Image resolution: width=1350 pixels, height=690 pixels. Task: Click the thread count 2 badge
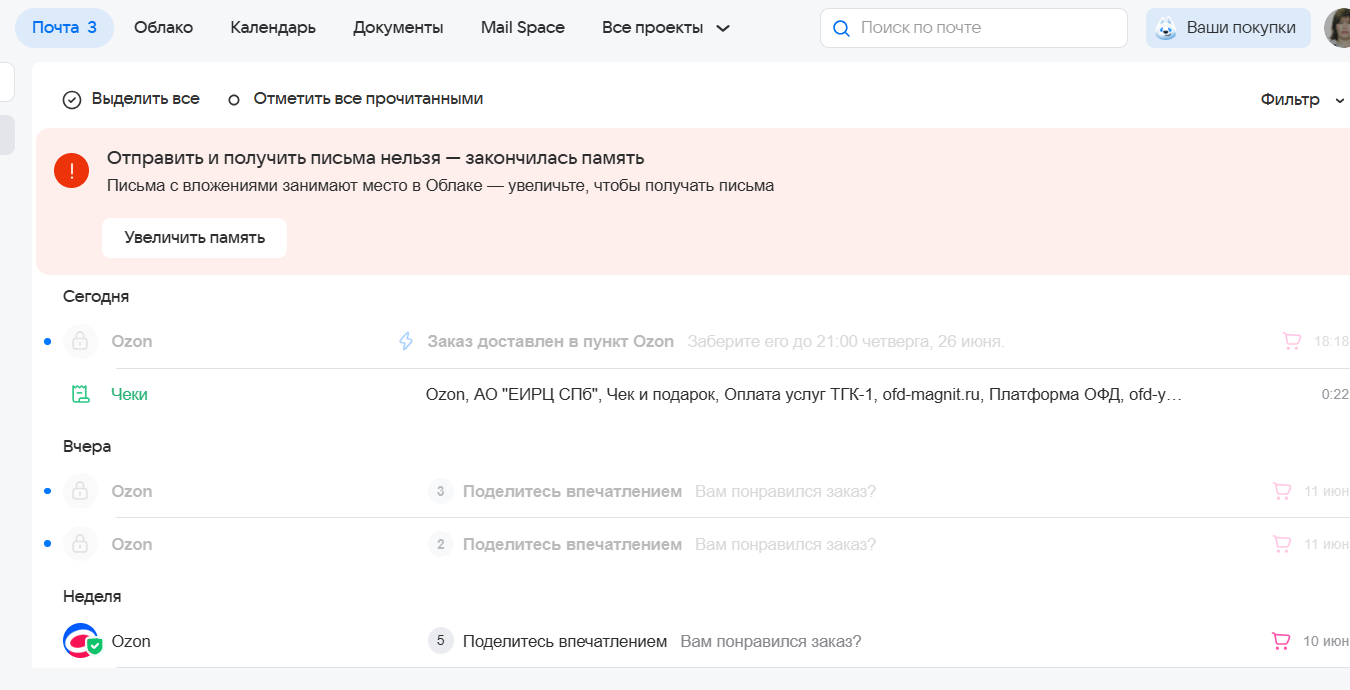pyautogui.click(x=441, y=544)
